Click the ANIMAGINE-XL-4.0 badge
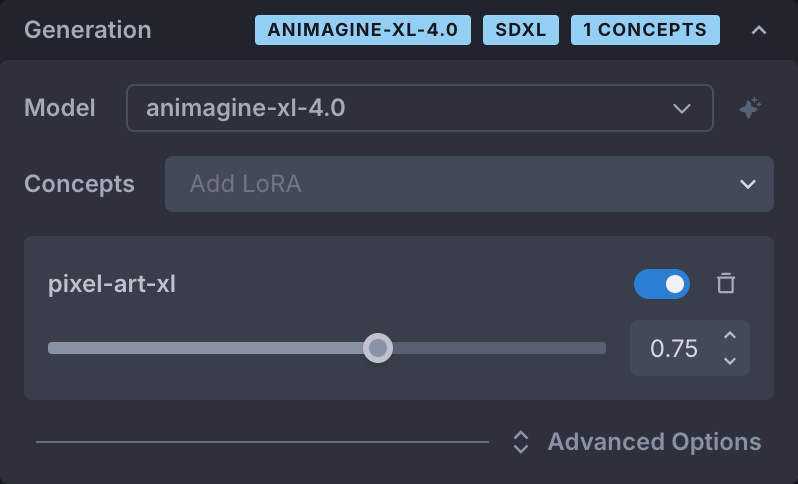 pos(362,30)
